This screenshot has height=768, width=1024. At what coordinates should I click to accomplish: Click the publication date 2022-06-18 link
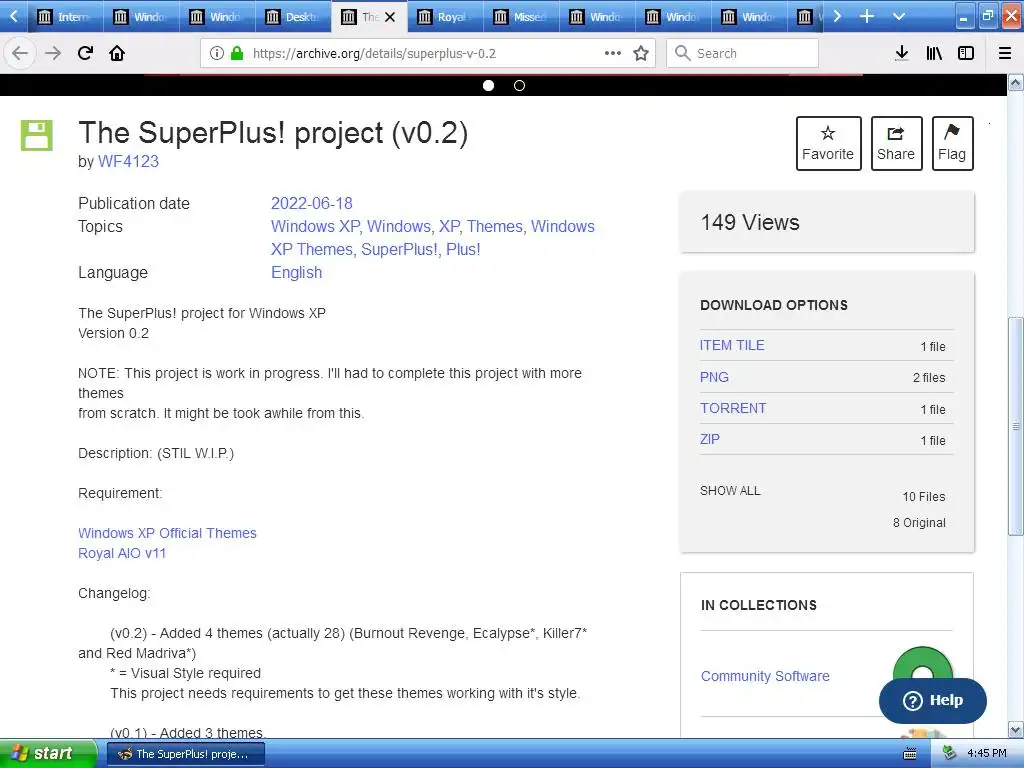click(312, 203)
